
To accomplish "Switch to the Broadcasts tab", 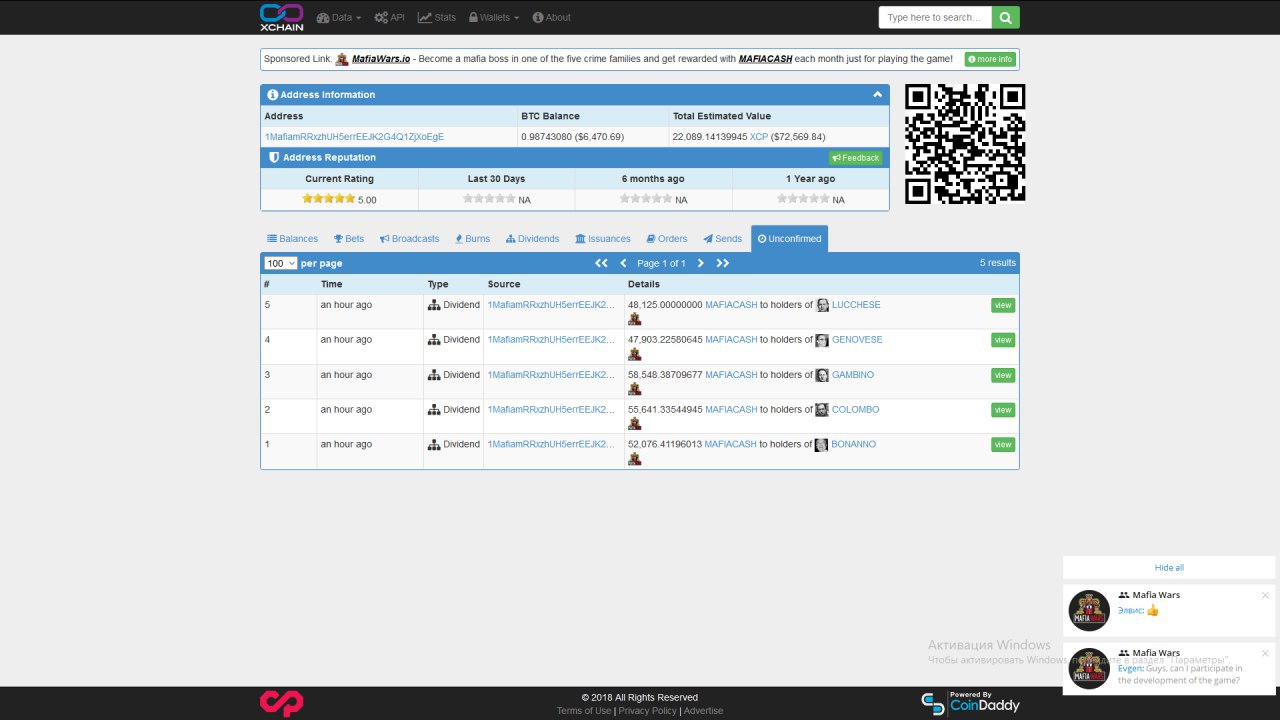I will pyautogui.click(x=409, y=239).
